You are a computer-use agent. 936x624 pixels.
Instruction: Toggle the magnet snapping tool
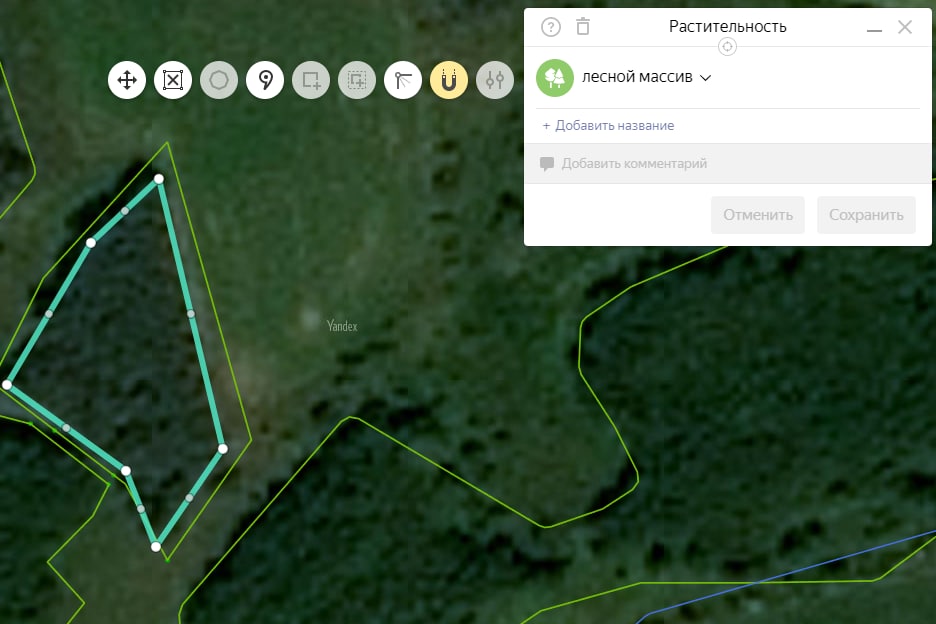(x=449, y=80)
